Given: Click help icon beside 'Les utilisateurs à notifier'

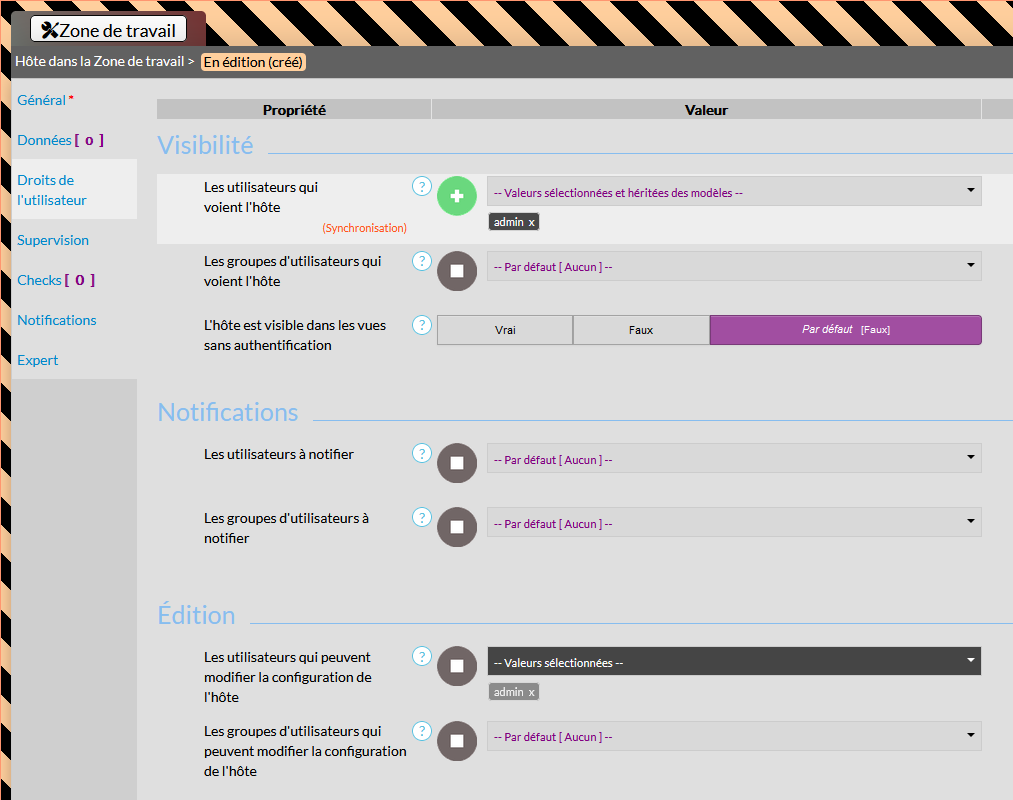Looking at the screenshot, I should click(422, 454).
